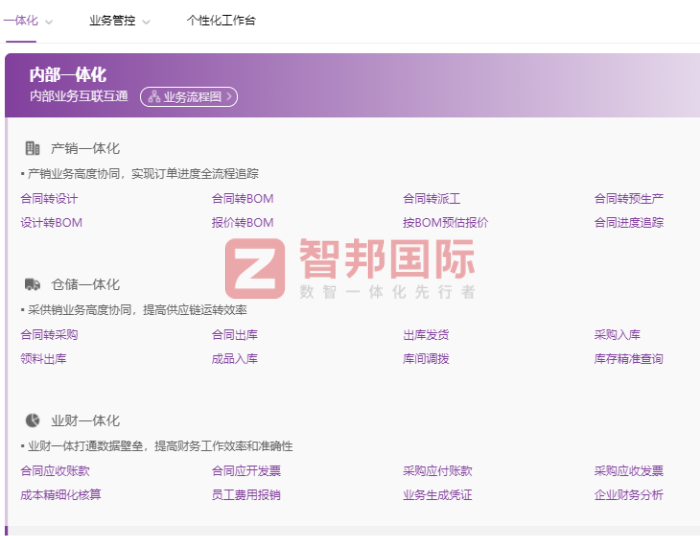Open the 合同应收账款 link
This screenshot has width=700, height=536.
pyautogui.click(x=55, y=471)
